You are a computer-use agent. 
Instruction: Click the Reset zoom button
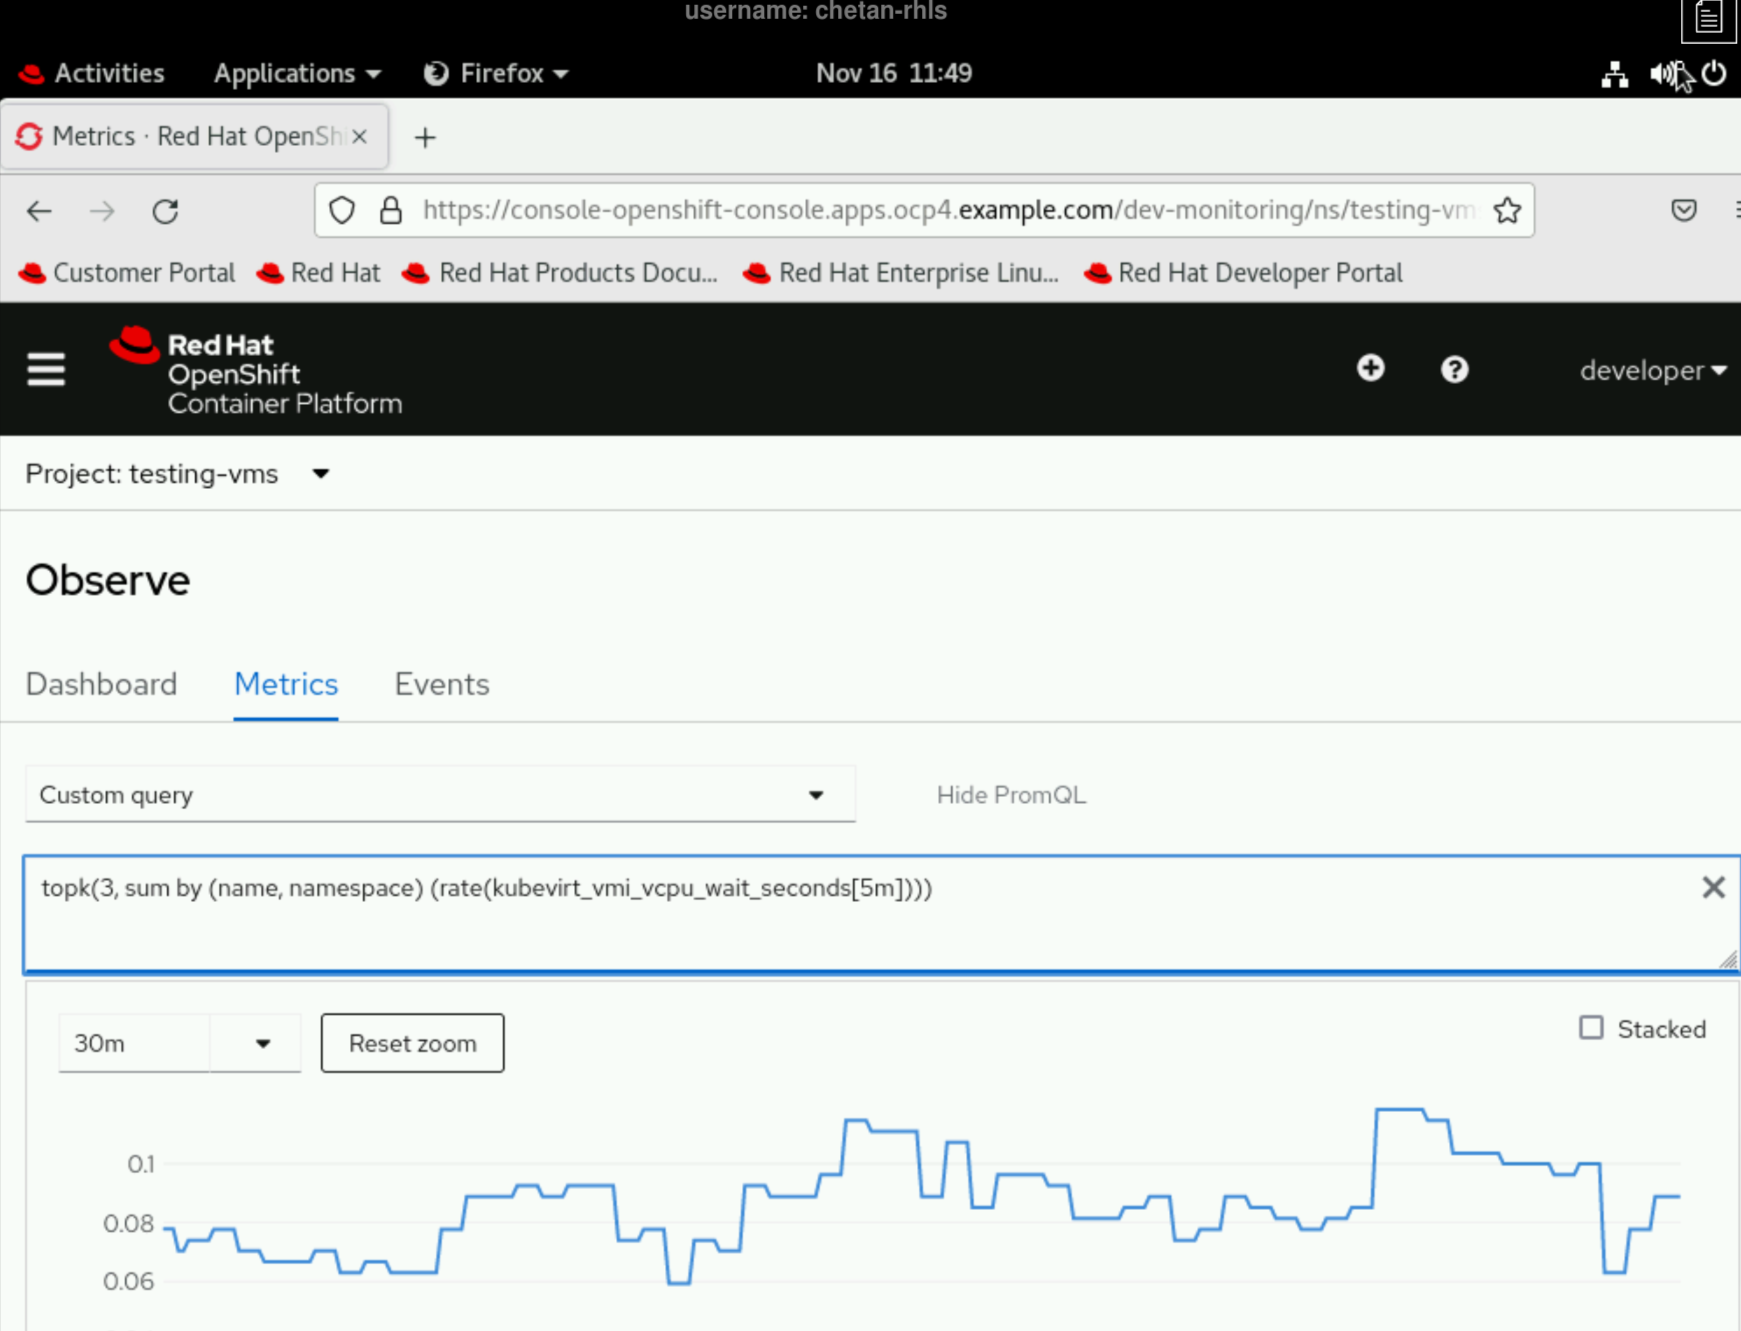click(412, 1043)
